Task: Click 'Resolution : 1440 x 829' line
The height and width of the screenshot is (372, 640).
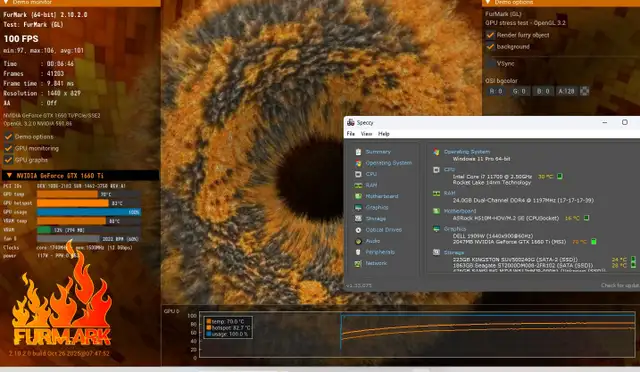Action: point(42,94)
